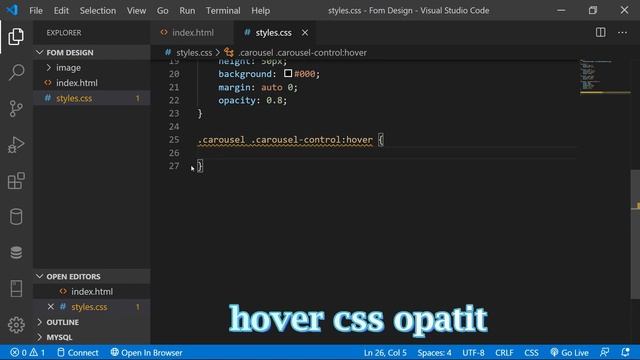Show errors and warnings in status bar
The height and width of the screenshot is (360, 640).
pyautogui.click(x=27, y=353)
